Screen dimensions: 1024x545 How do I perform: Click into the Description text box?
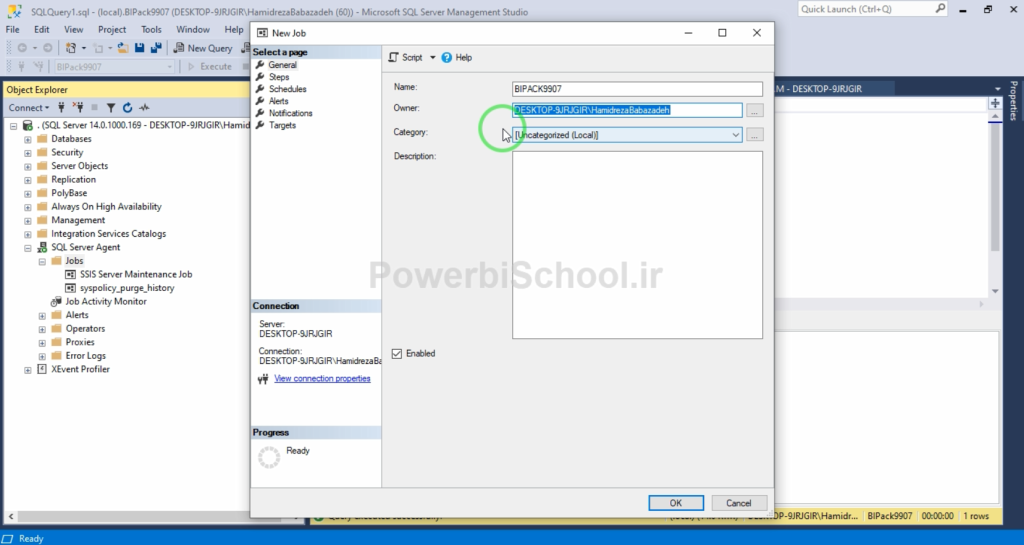tap(637, 245)
